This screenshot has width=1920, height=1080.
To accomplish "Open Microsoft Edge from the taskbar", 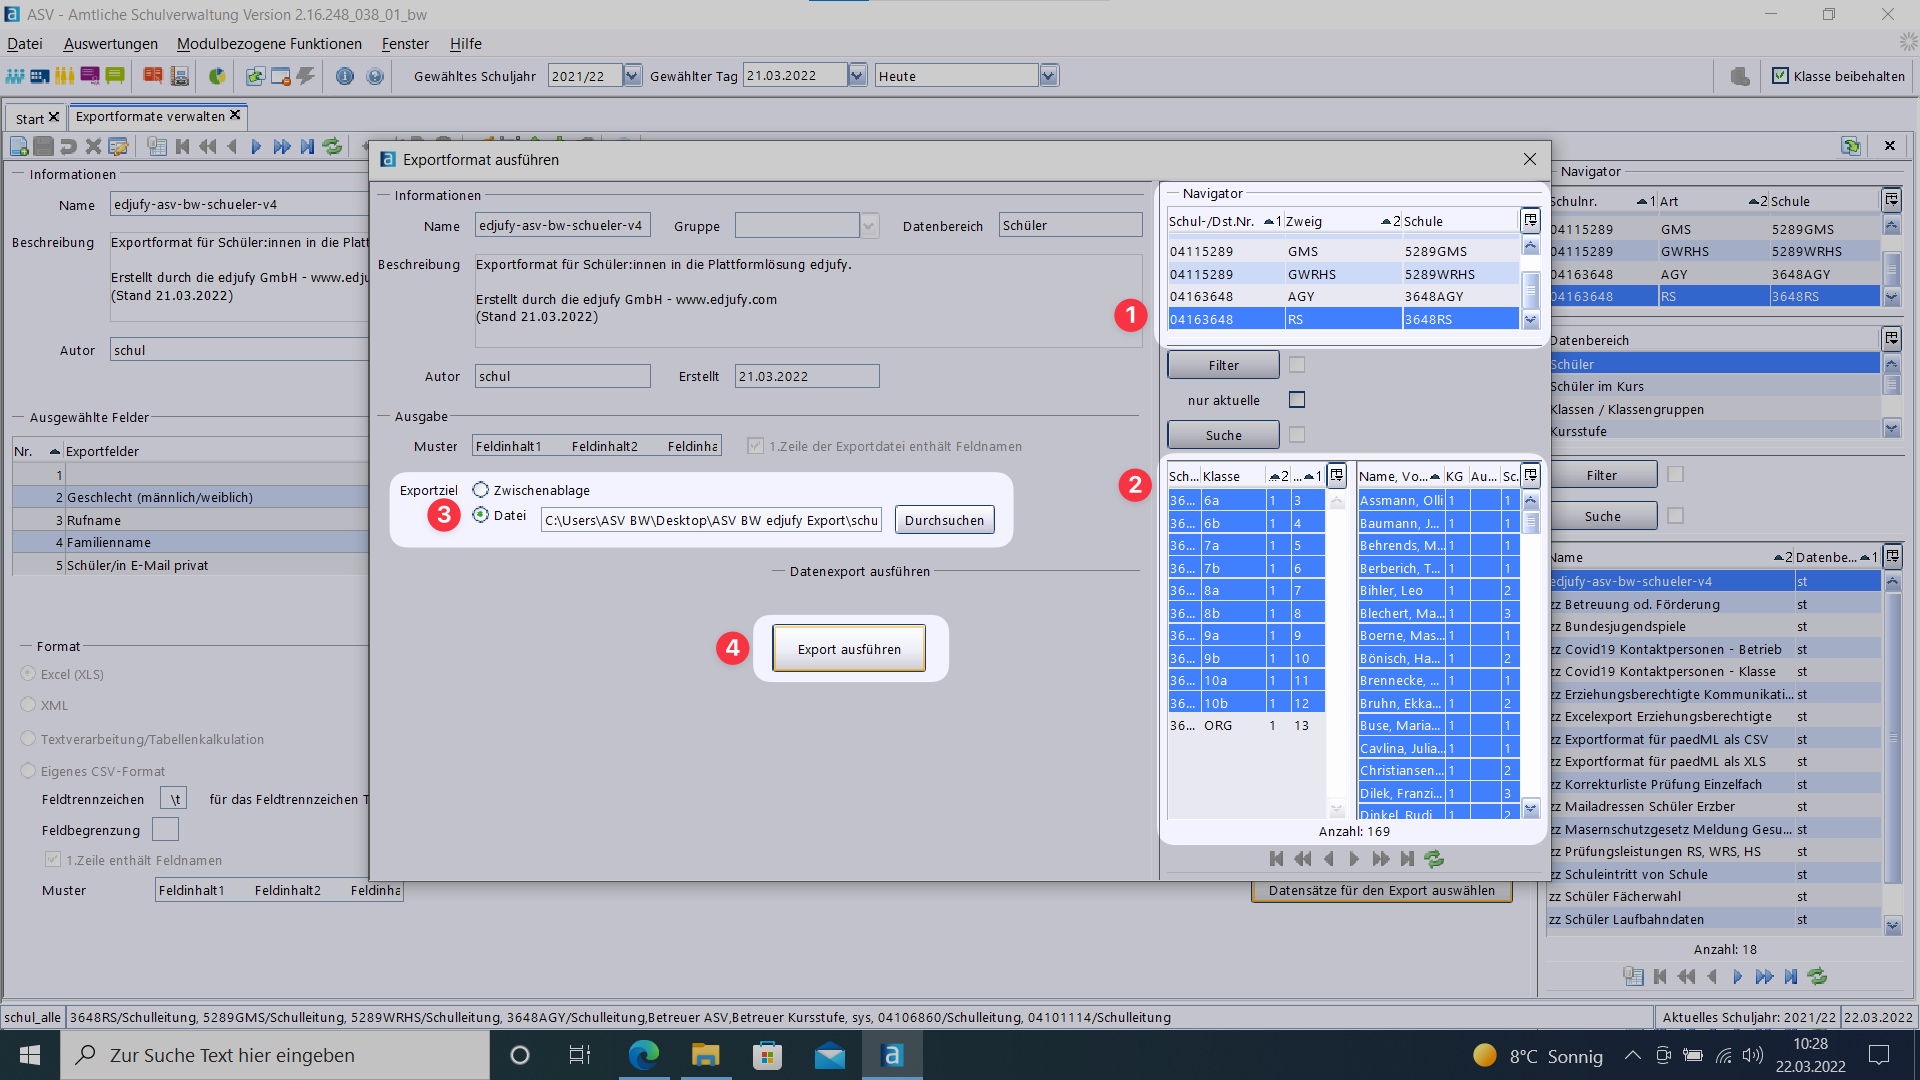I will point(643,1055).
